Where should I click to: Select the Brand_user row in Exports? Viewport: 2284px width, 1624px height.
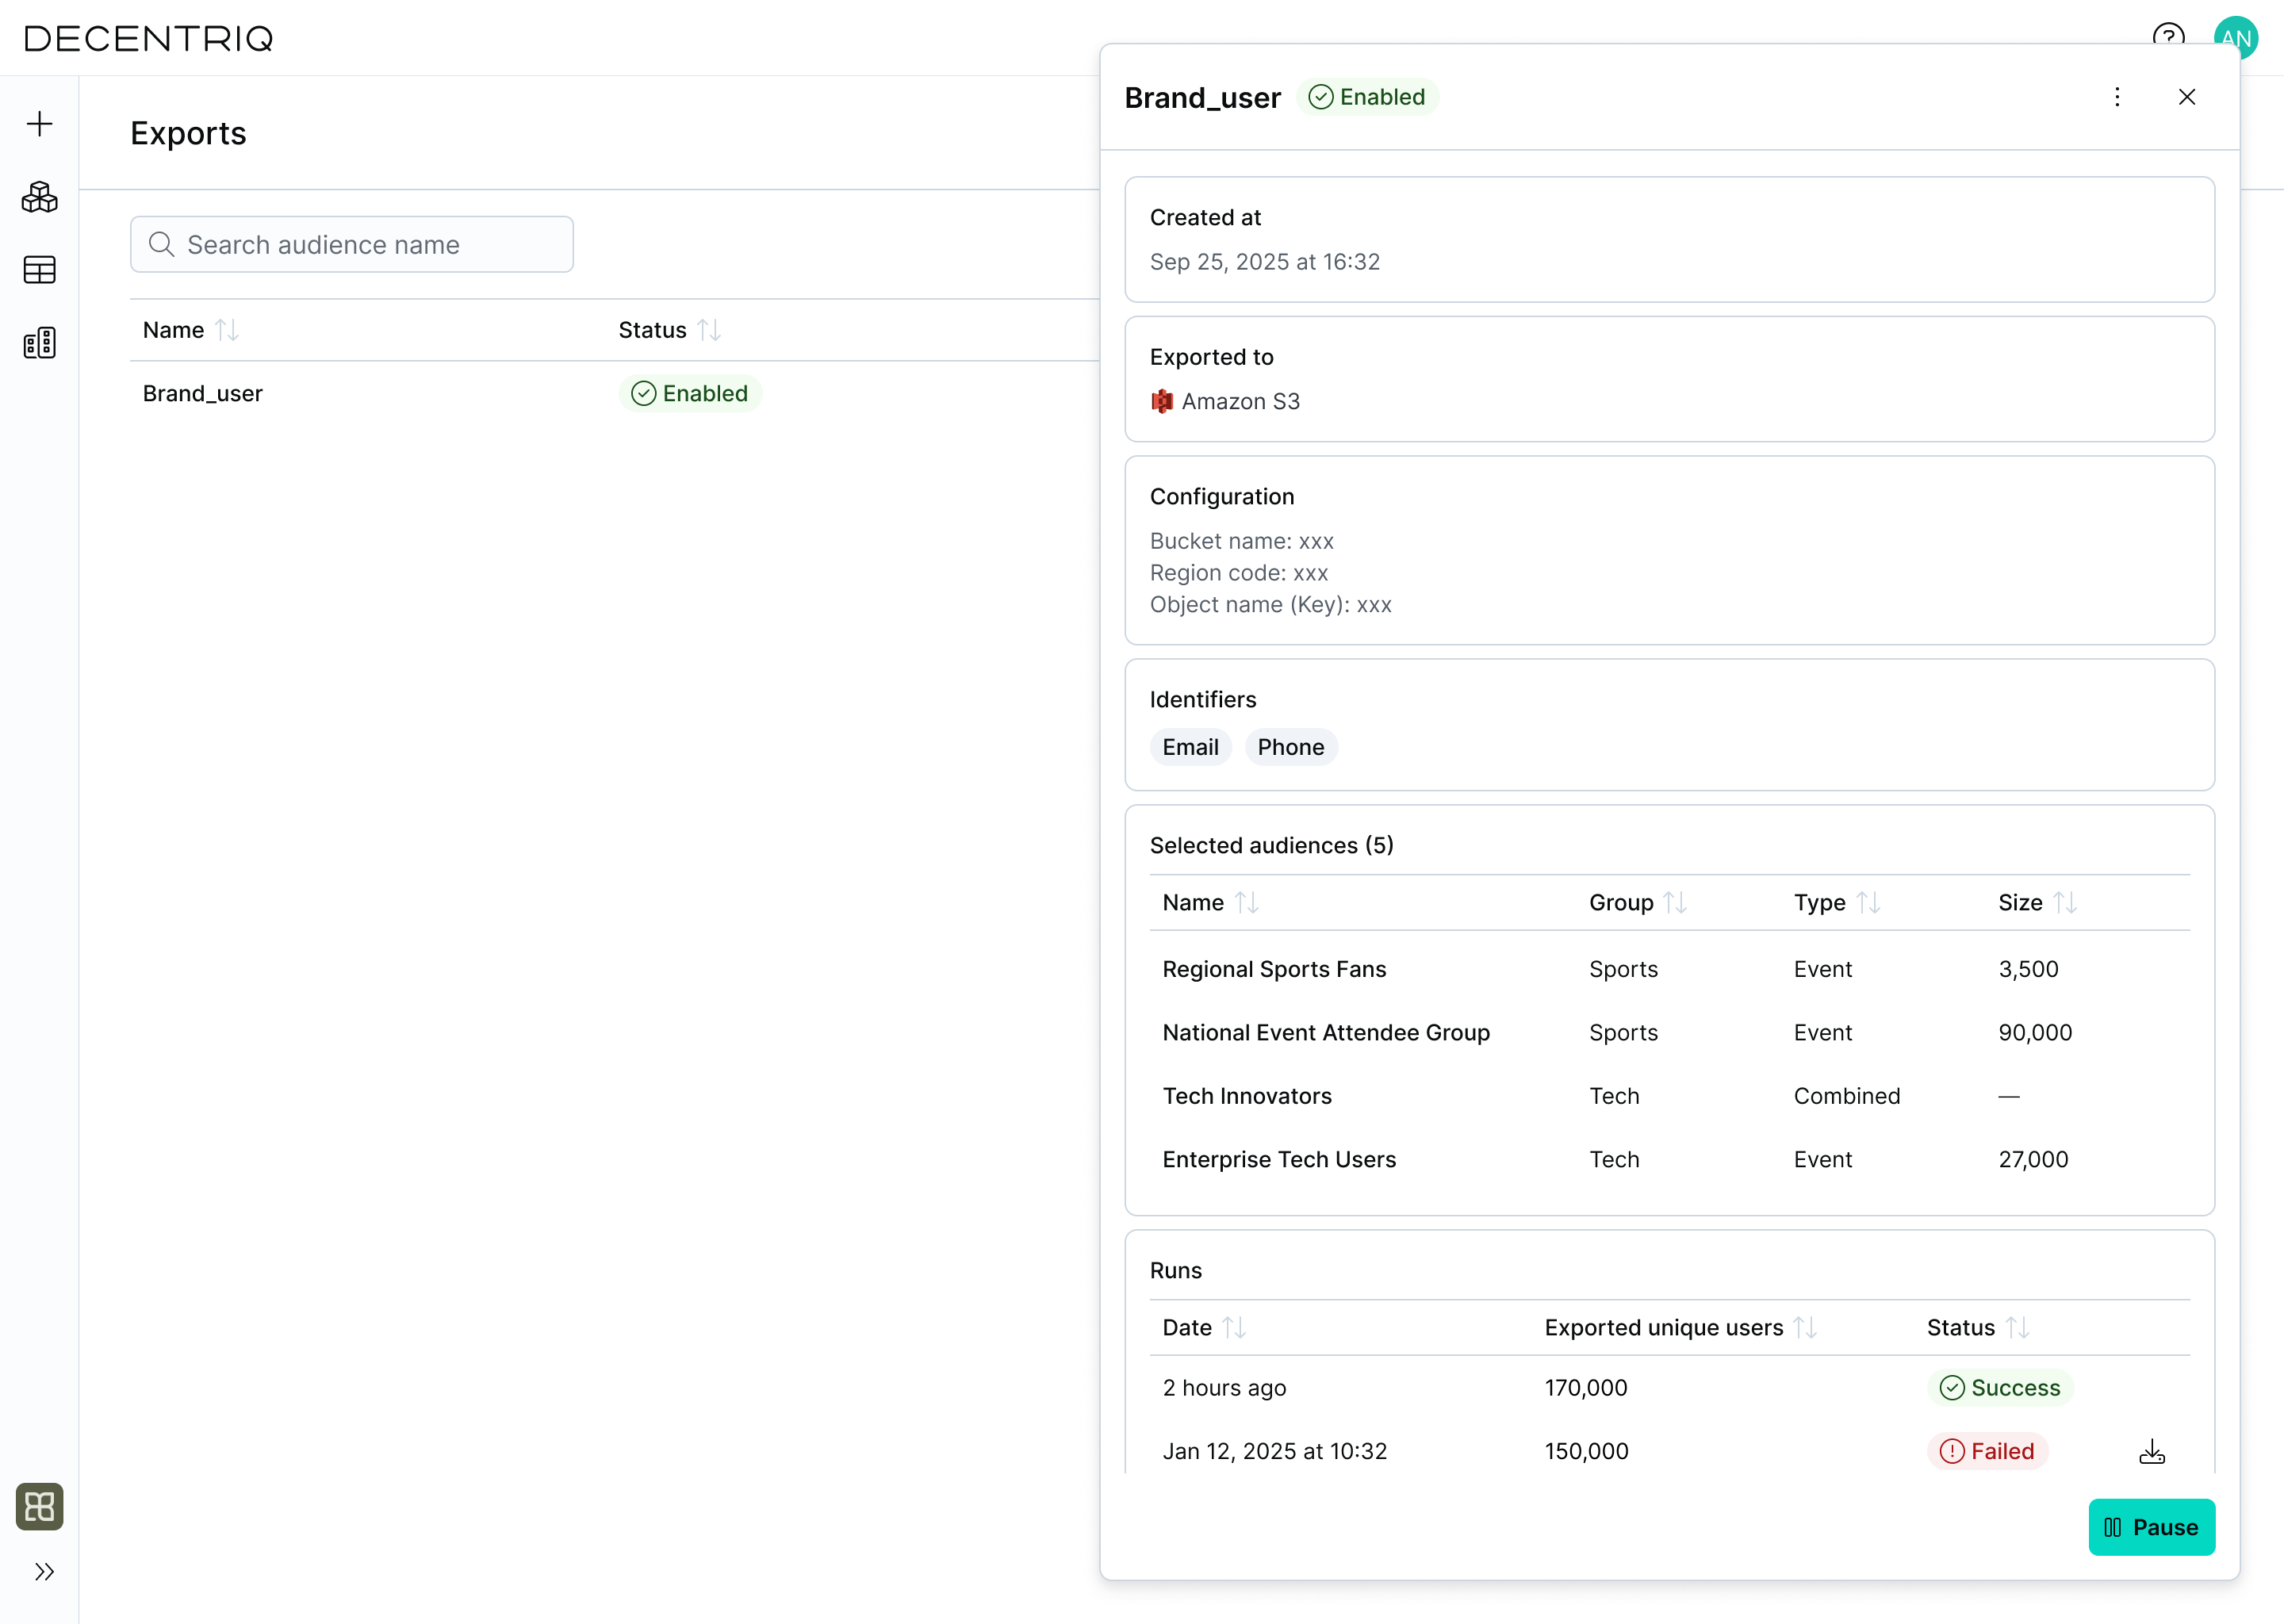point(614,393)
